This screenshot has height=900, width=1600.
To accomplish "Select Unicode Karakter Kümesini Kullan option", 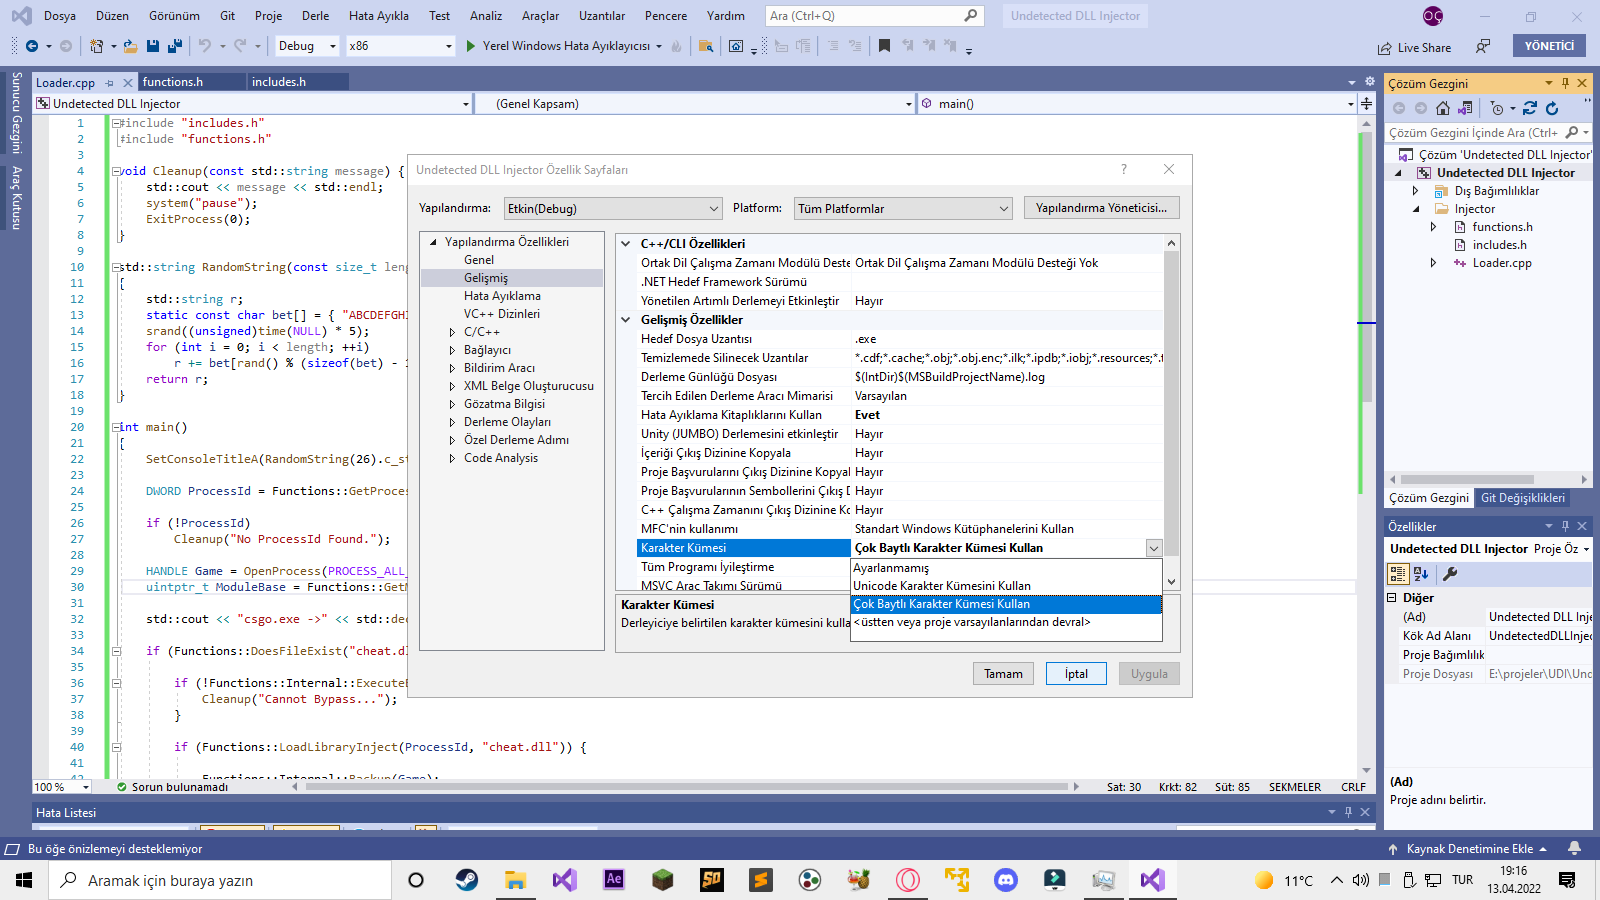I will pos(1006,586).
